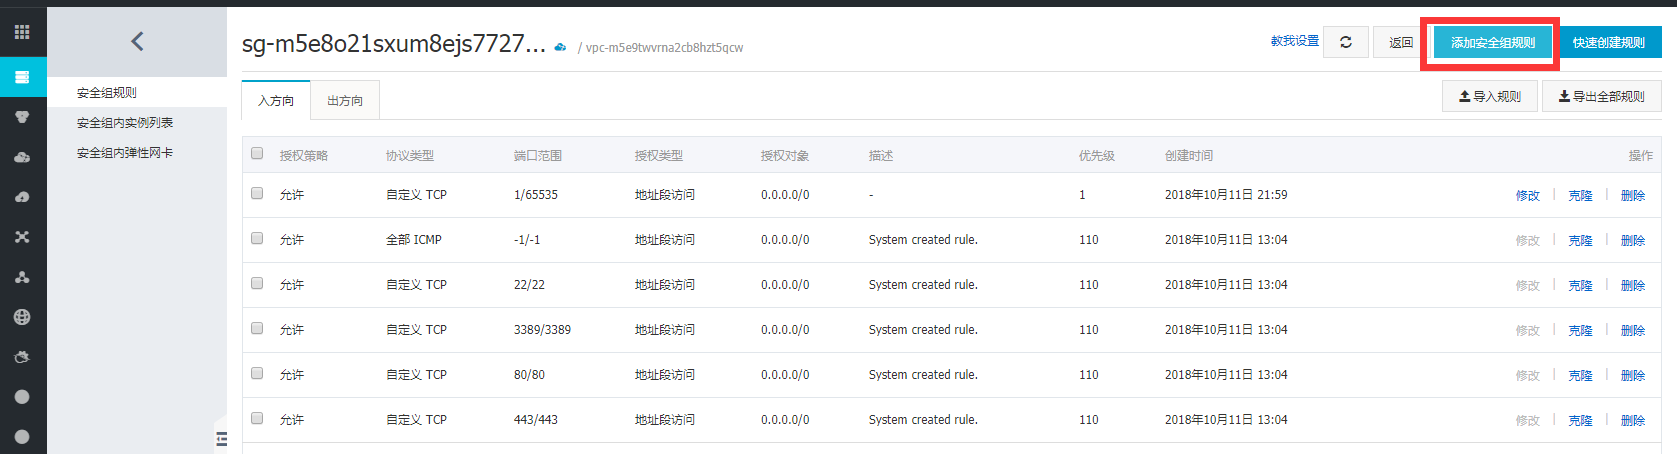This screenshot has width=1677, height=454.
Task: Click the 授权对象 column header
Action: [x=785, y=155]
